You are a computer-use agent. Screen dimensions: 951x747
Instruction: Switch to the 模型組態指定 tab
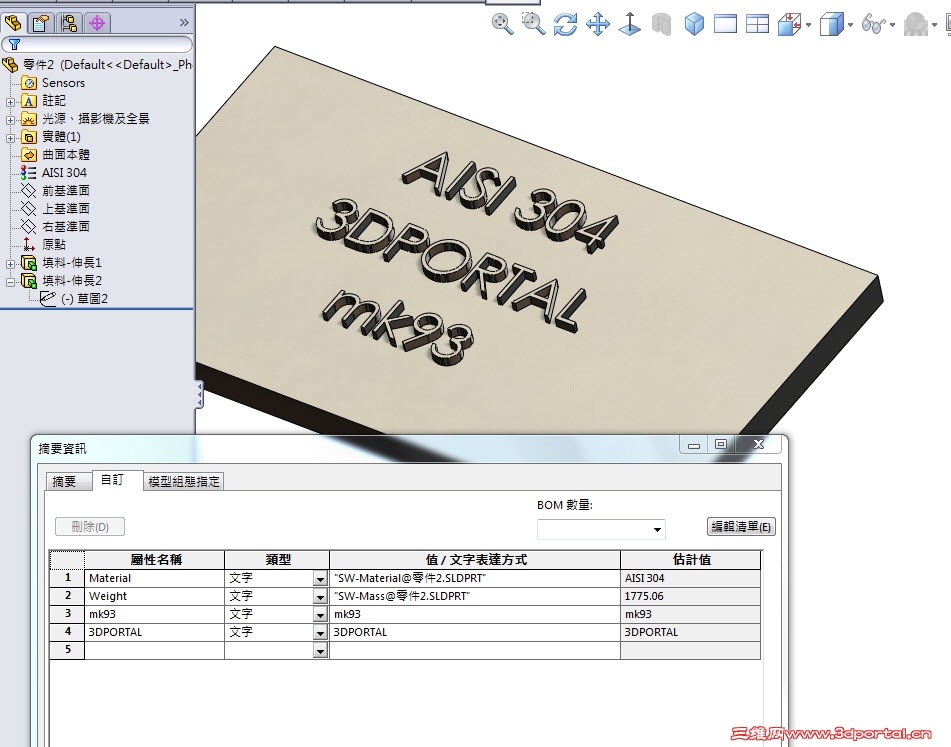click(184, 481)
